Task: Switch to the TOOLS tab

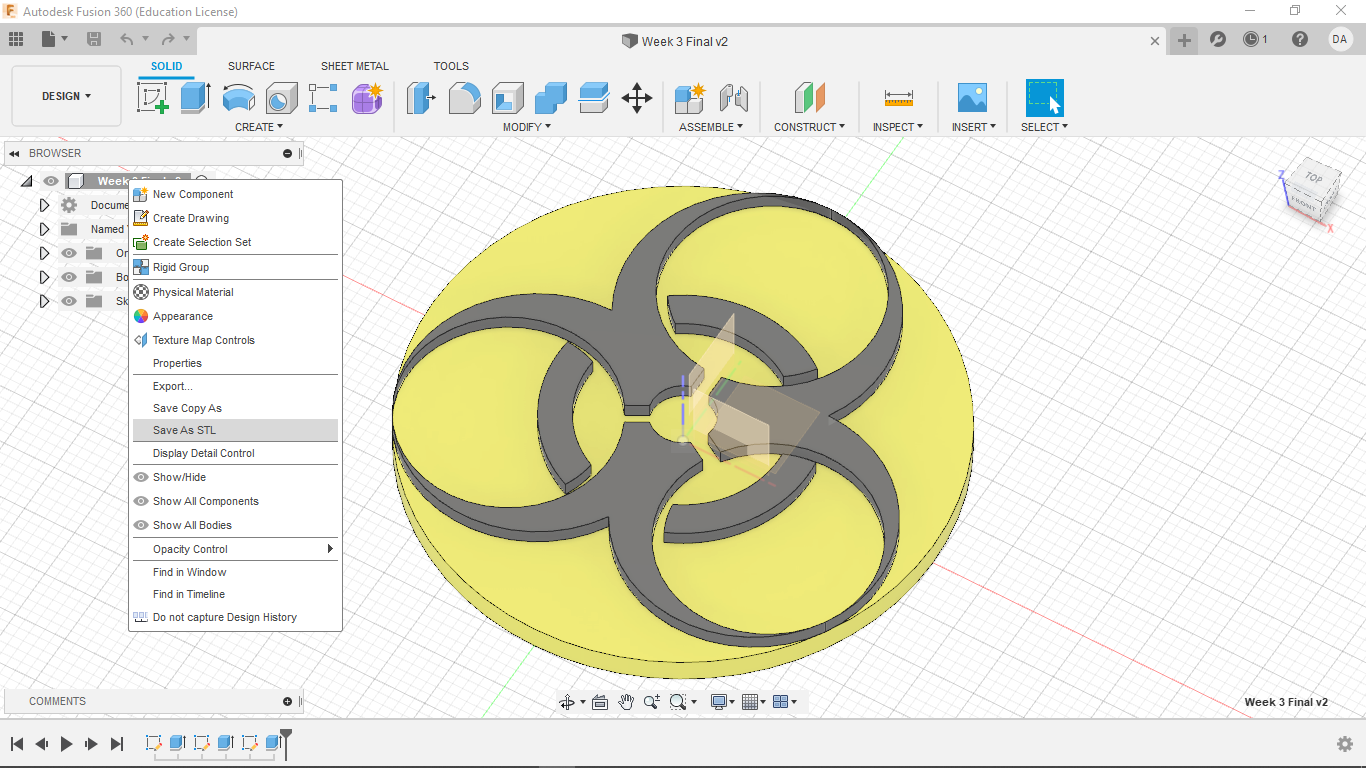Action: click(451, 66)
